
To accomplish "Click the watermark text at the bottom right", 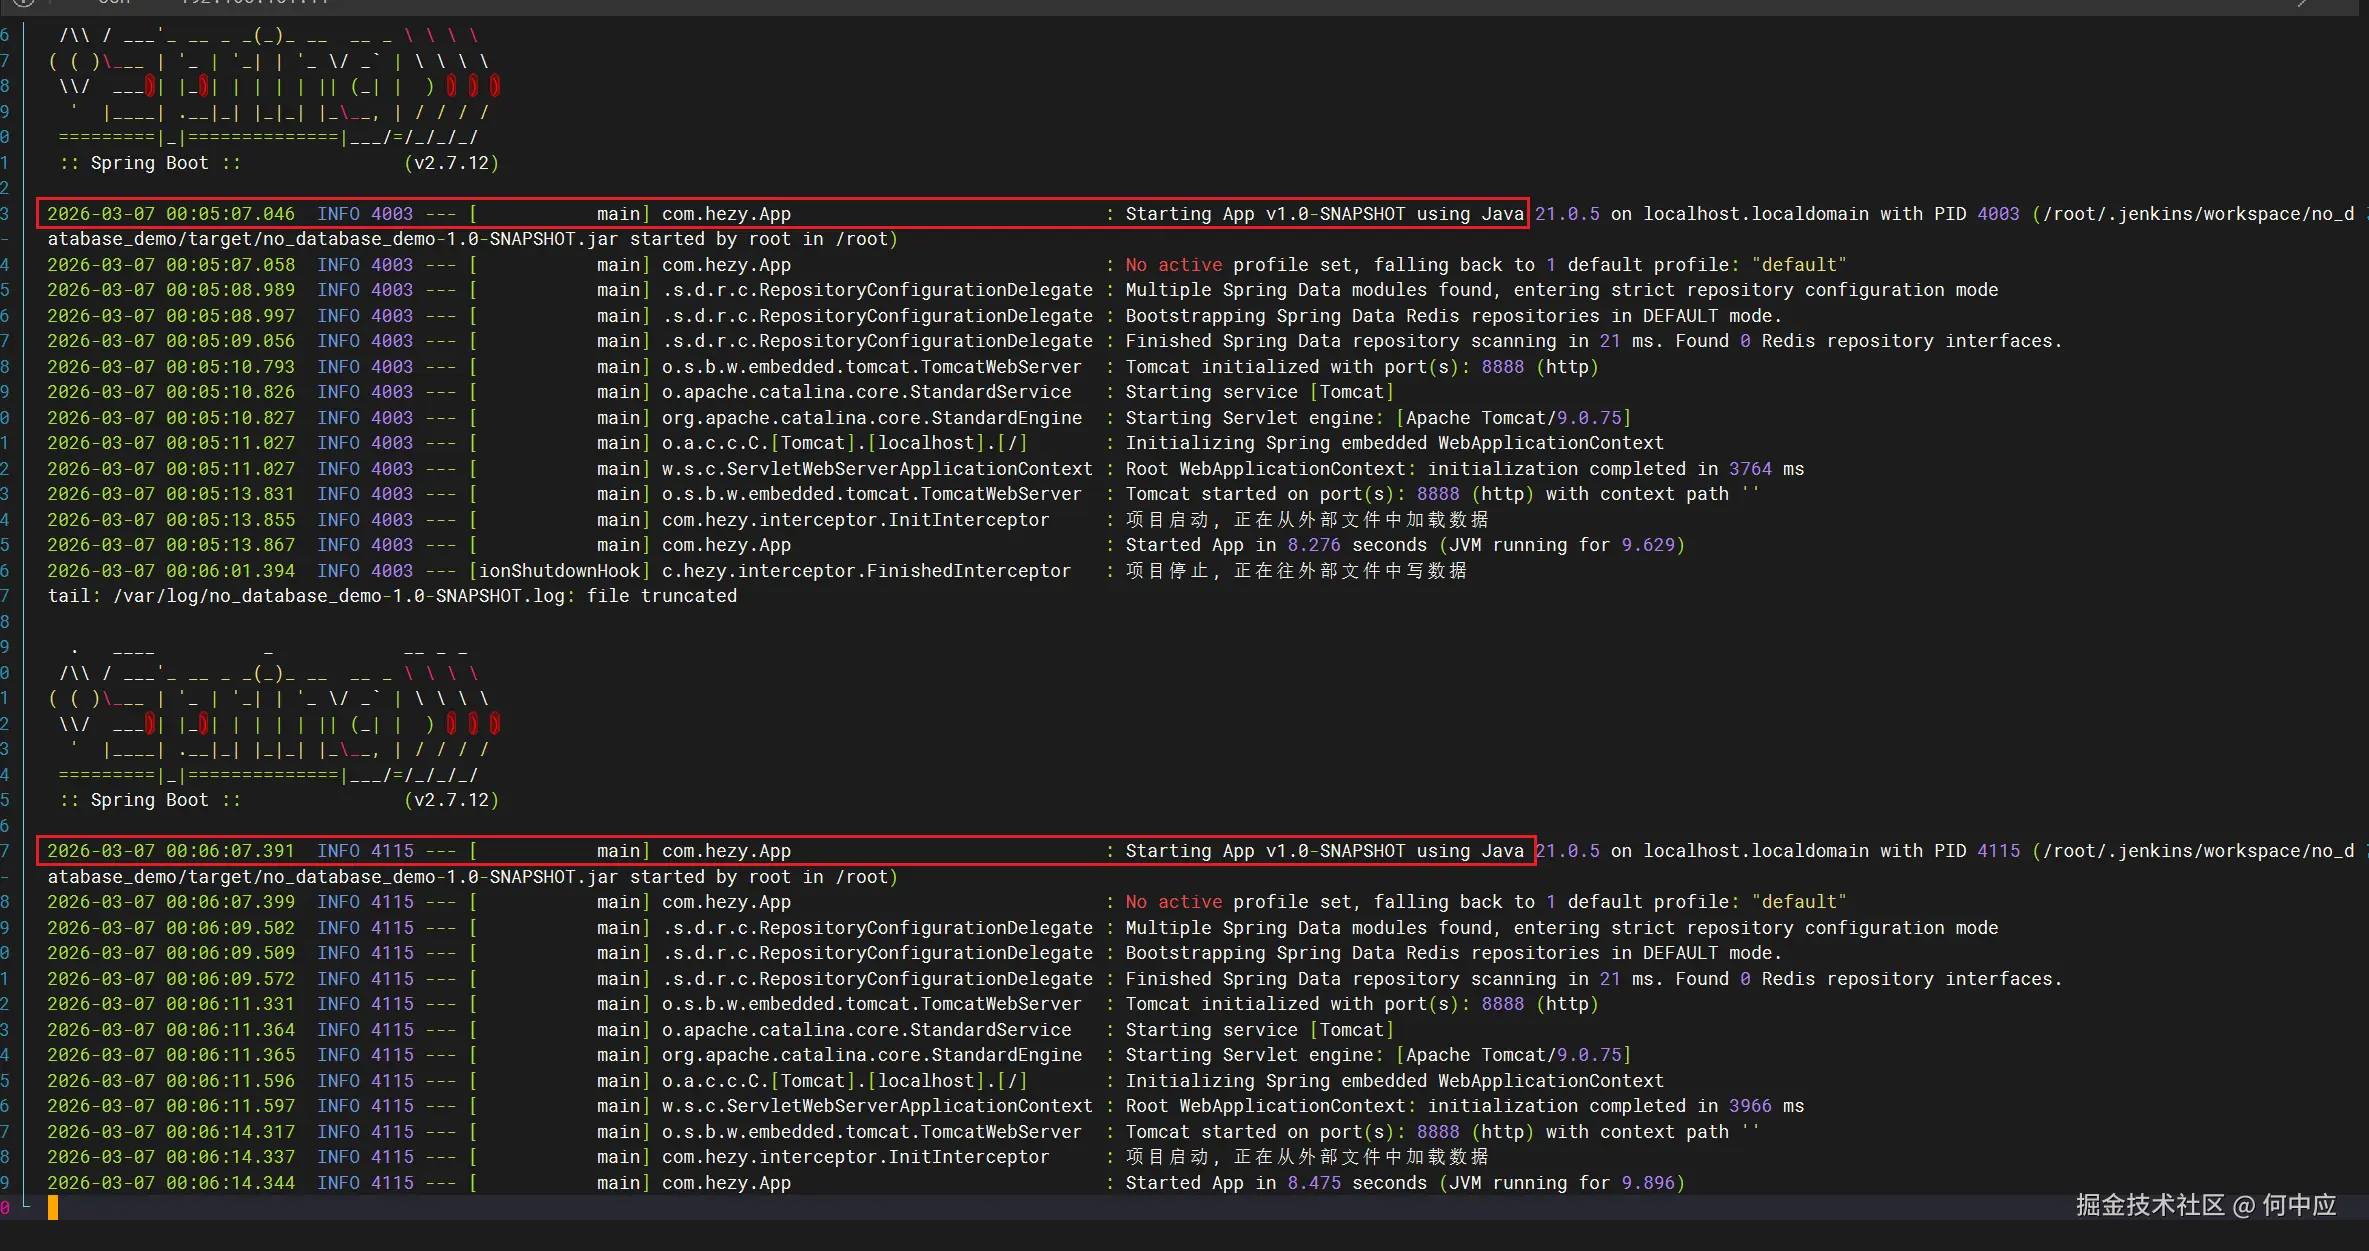I will pos(2205,1205).
